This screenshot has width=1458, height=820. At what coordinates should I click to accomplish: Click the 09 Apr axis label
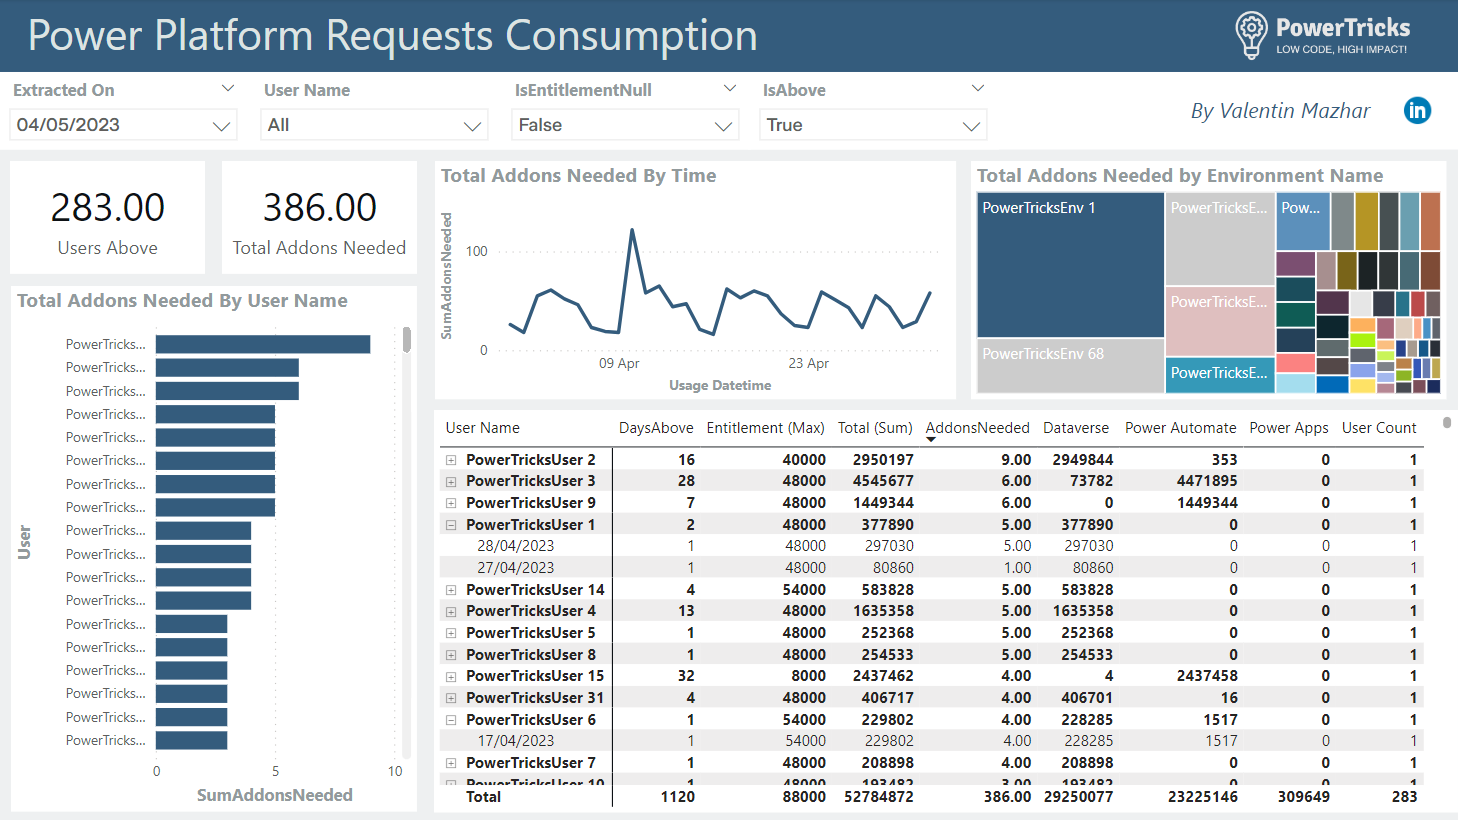pos(619,363)
